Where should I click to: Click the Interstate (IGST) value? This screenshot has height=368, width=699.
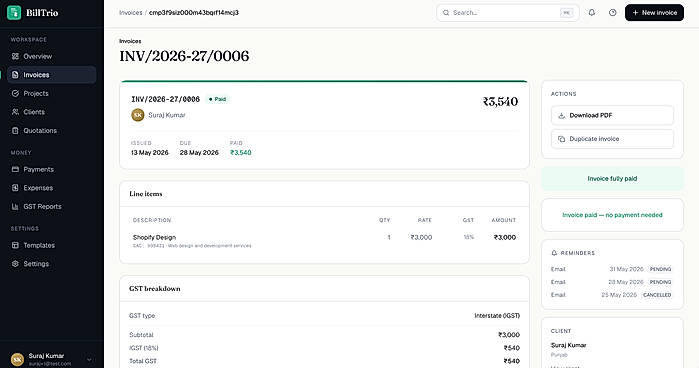pyautogui.click(x=497, y=316)
